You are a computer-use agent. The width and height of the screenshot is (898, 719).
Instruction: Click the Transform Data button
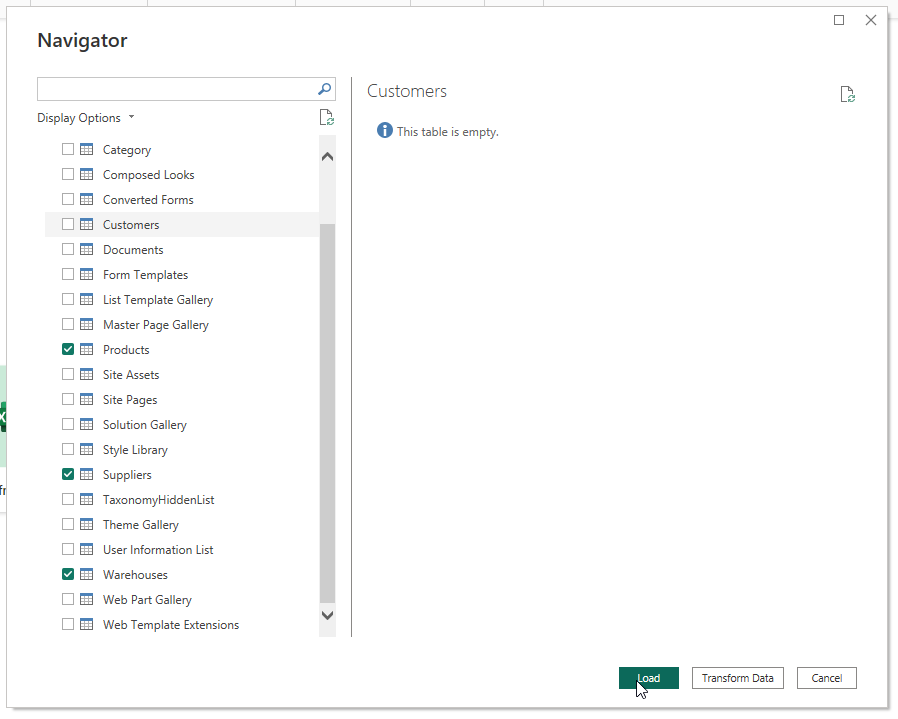click(x=738, y=678)
